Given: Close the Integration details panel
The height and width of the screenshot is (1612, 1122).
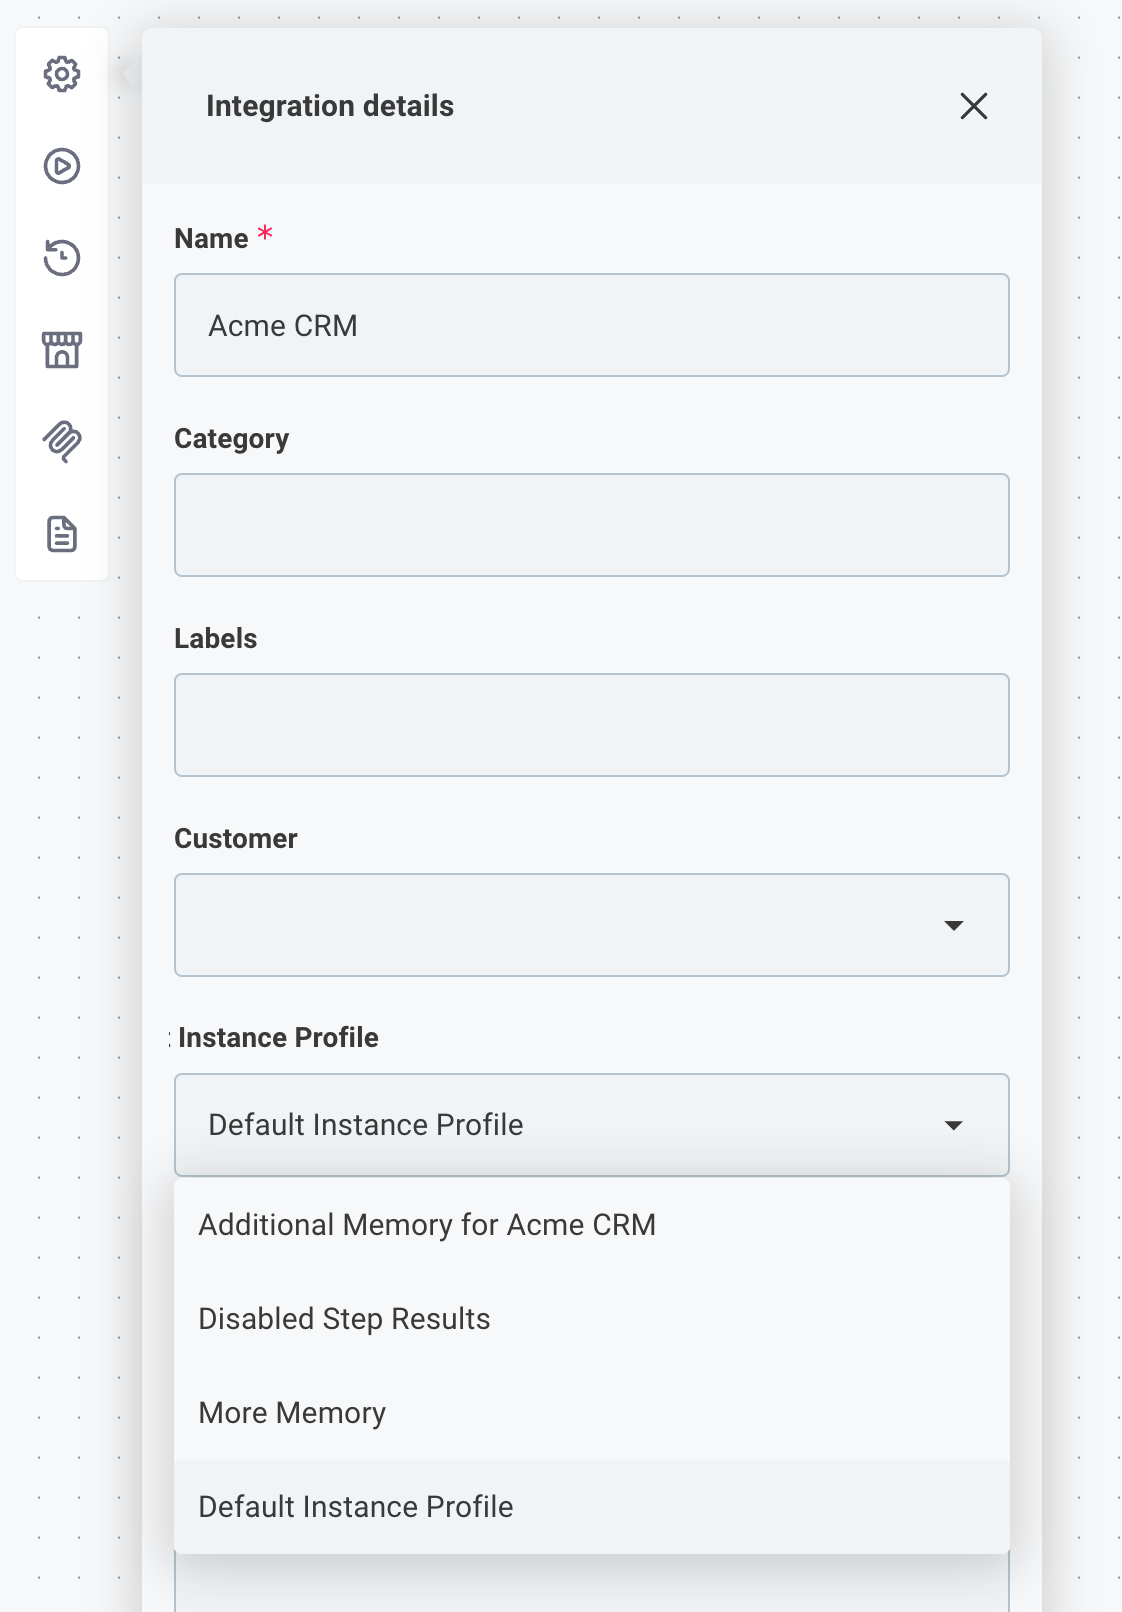Looking at the screenshot, I should [974, 106].
